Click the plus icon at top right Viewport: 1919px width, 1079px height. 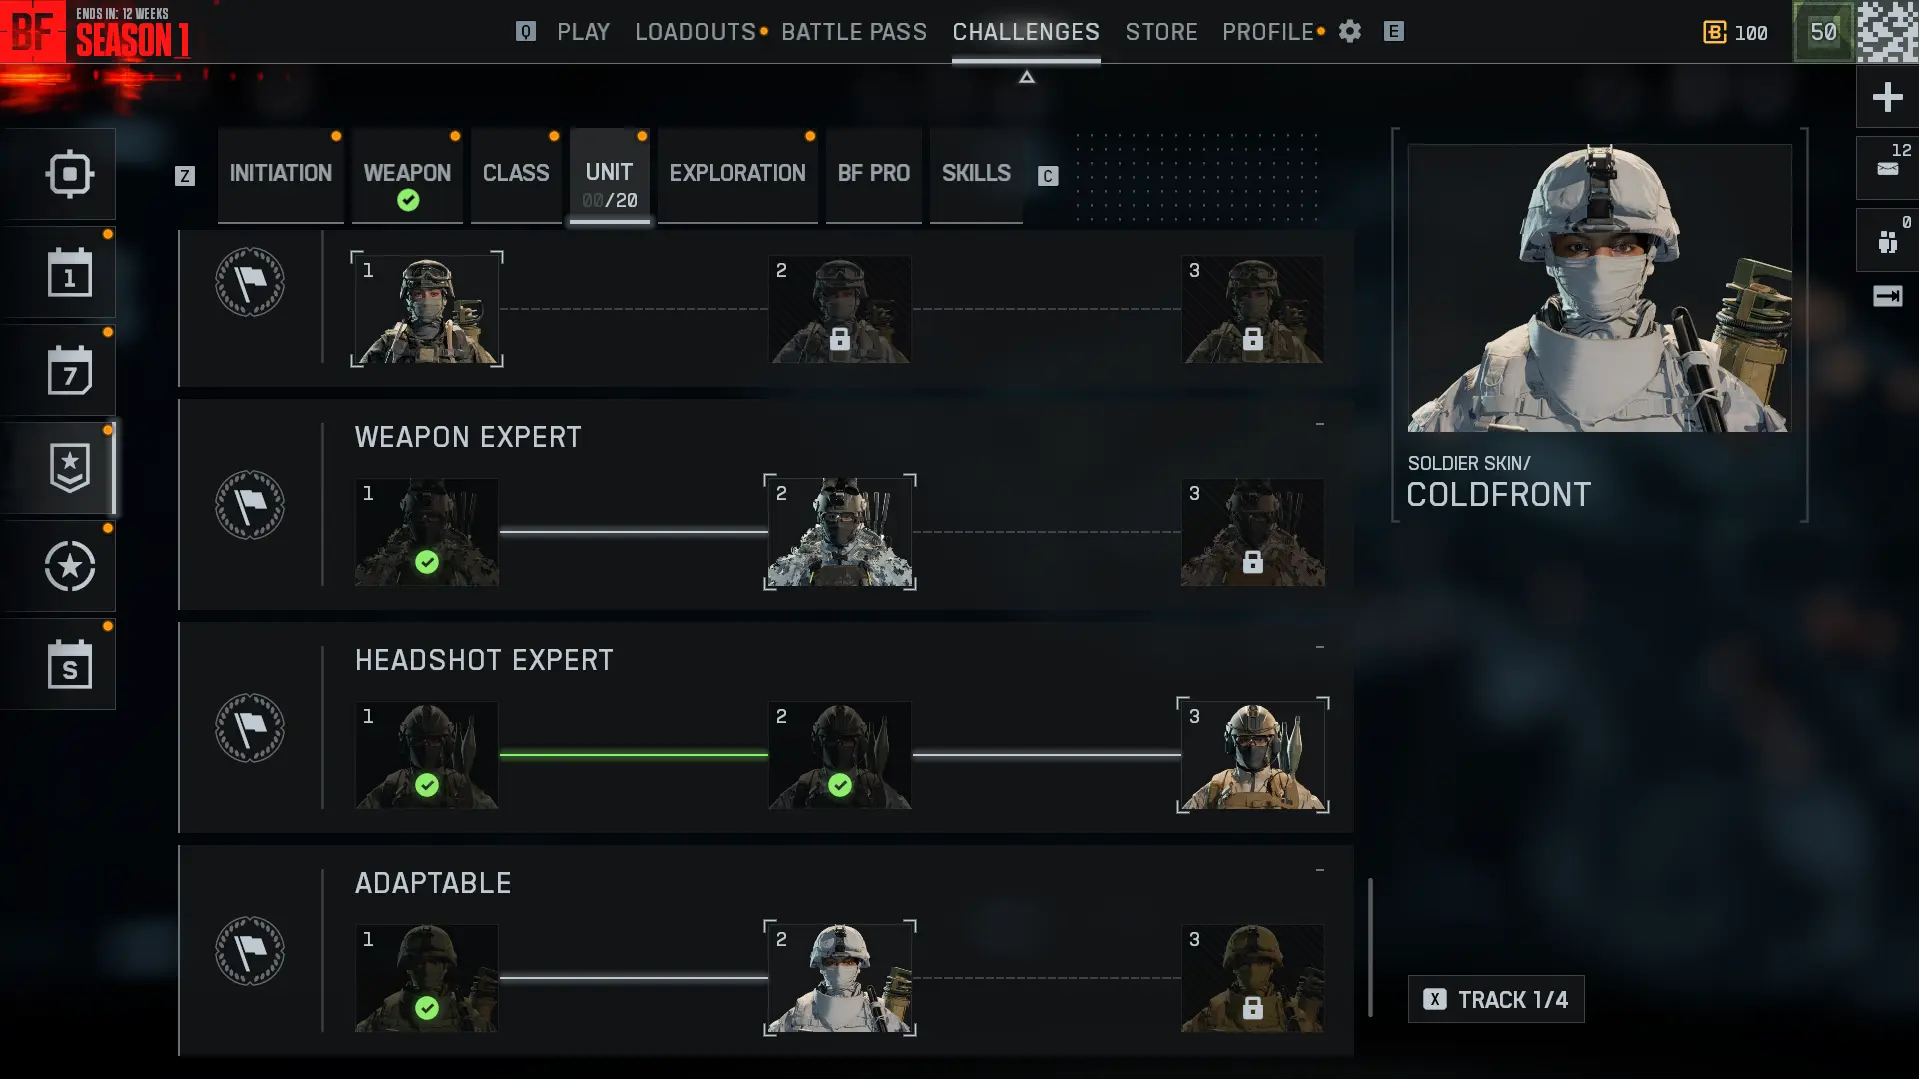coord(1887,97)
